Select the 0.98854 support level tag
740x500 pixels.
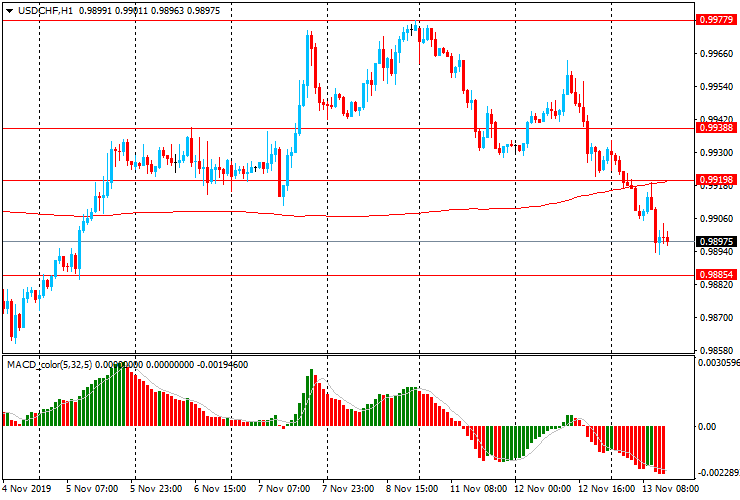point(717,274)
